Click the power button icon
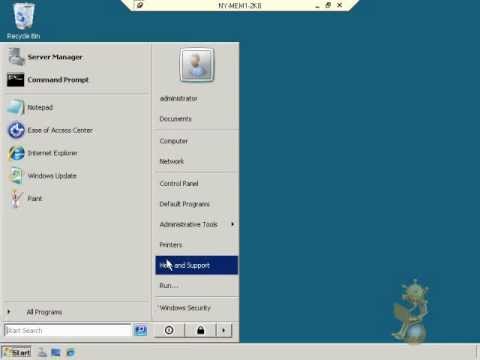 169,330
